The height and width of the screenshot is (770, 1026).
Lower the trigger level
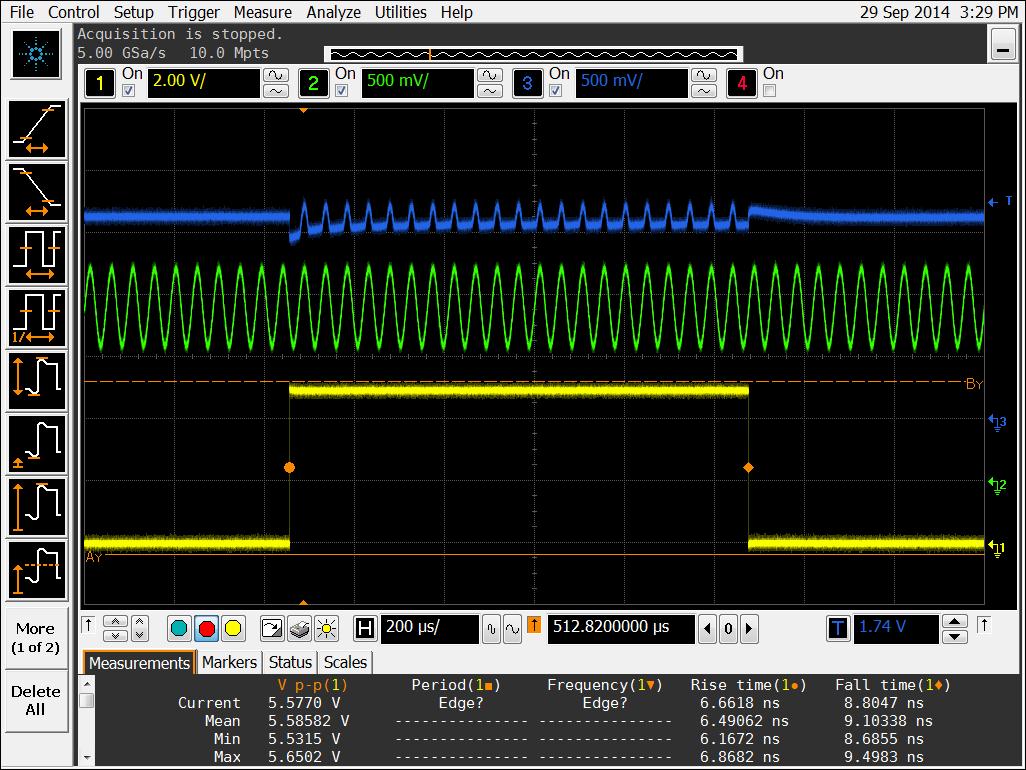(955, 637)
